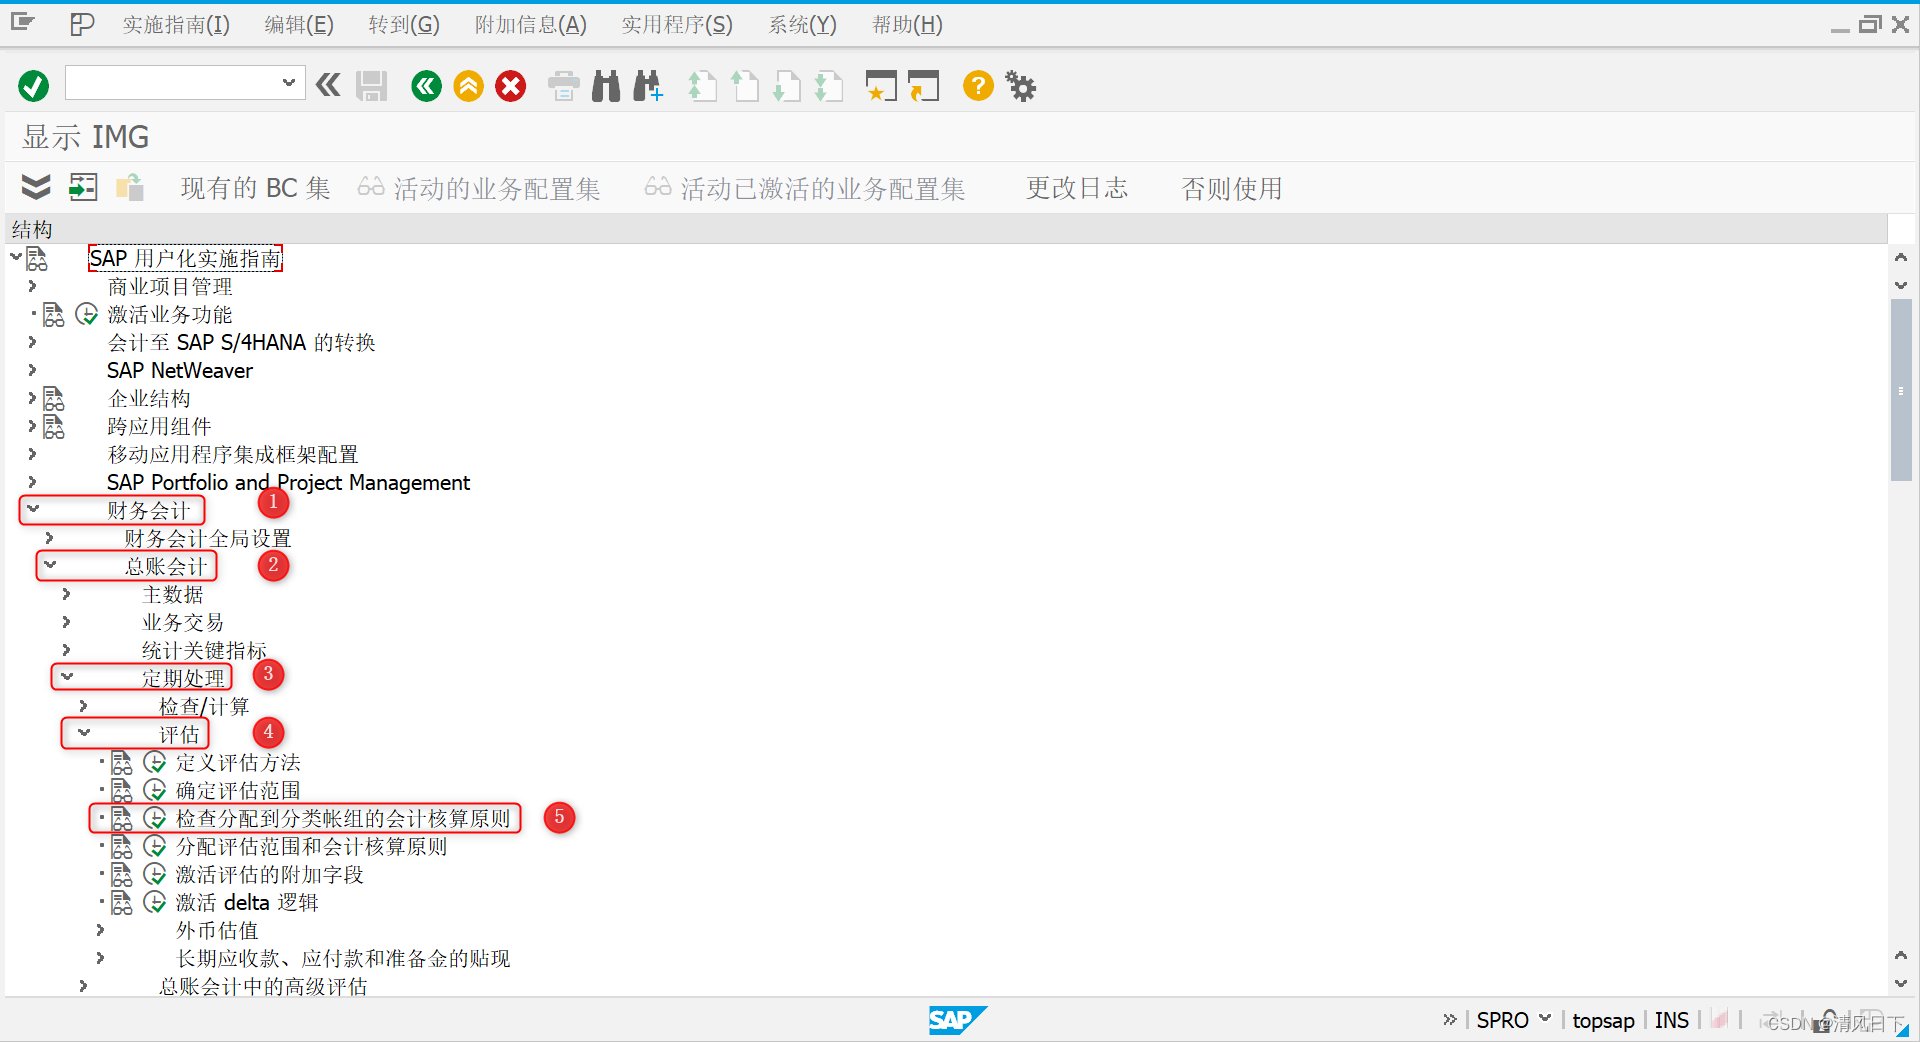This screenshot has height=1042, width=1920.
Task: Click the Previous Page icon
Action: pos(745,86)
